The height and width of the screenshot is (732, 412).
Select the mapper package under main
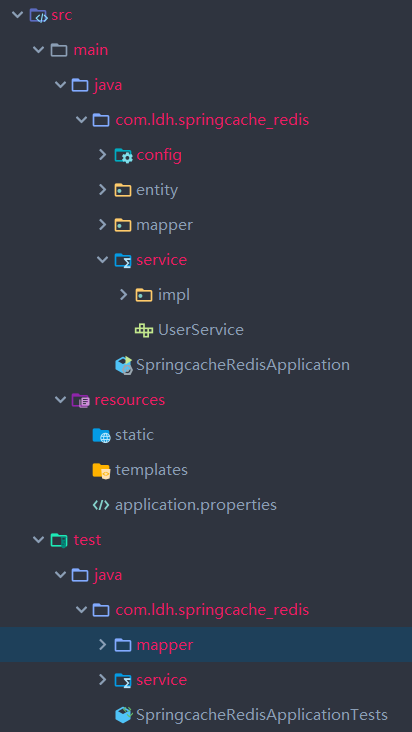tap(164, 225)
